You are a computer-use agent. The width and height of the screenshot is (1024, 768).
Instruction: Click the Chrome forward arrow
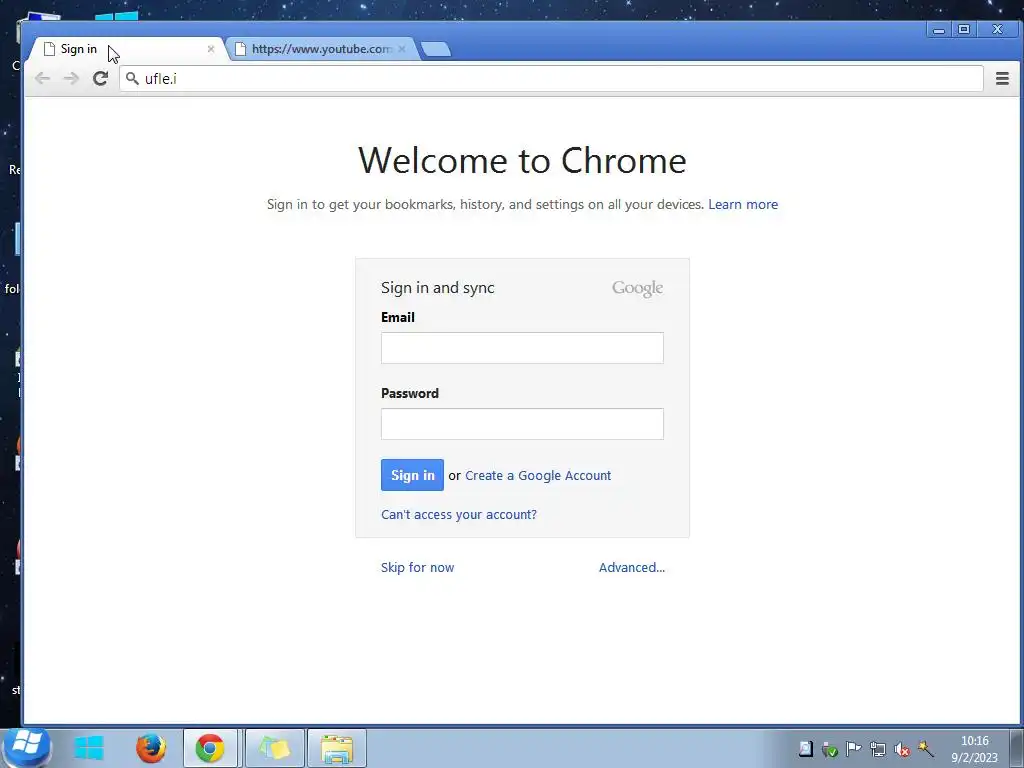(x=71, y=78)
